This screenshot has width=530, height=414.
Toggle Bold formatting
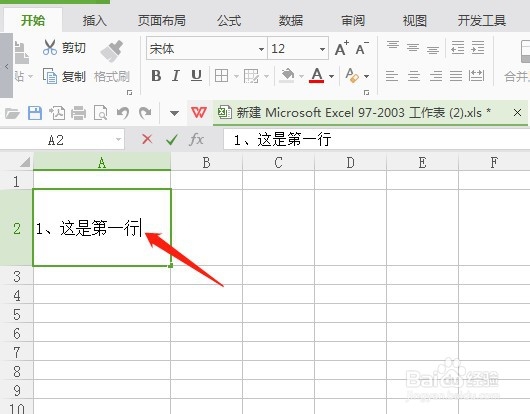pos(156,76)
